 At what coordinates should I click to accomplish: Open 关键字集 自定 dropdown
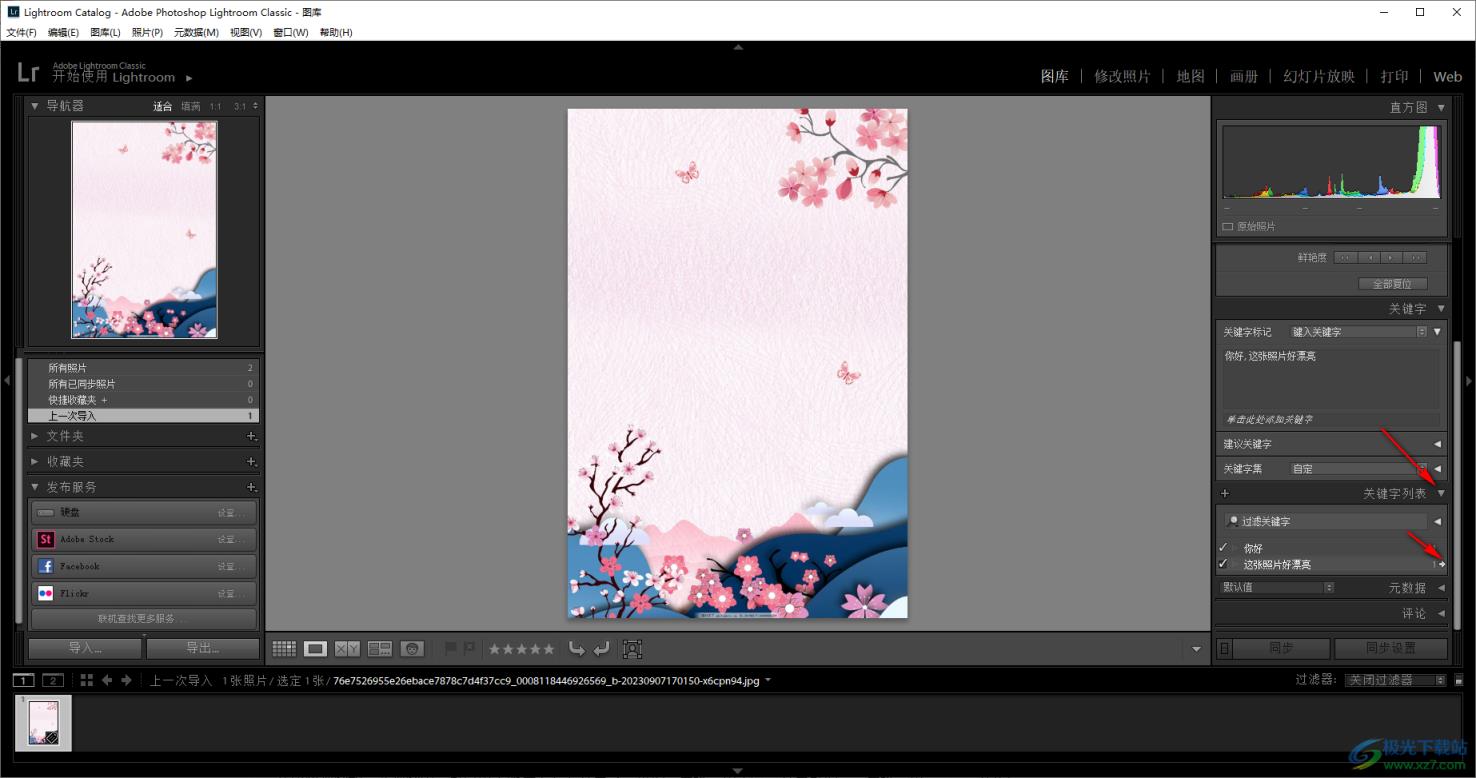point(1358,468)
